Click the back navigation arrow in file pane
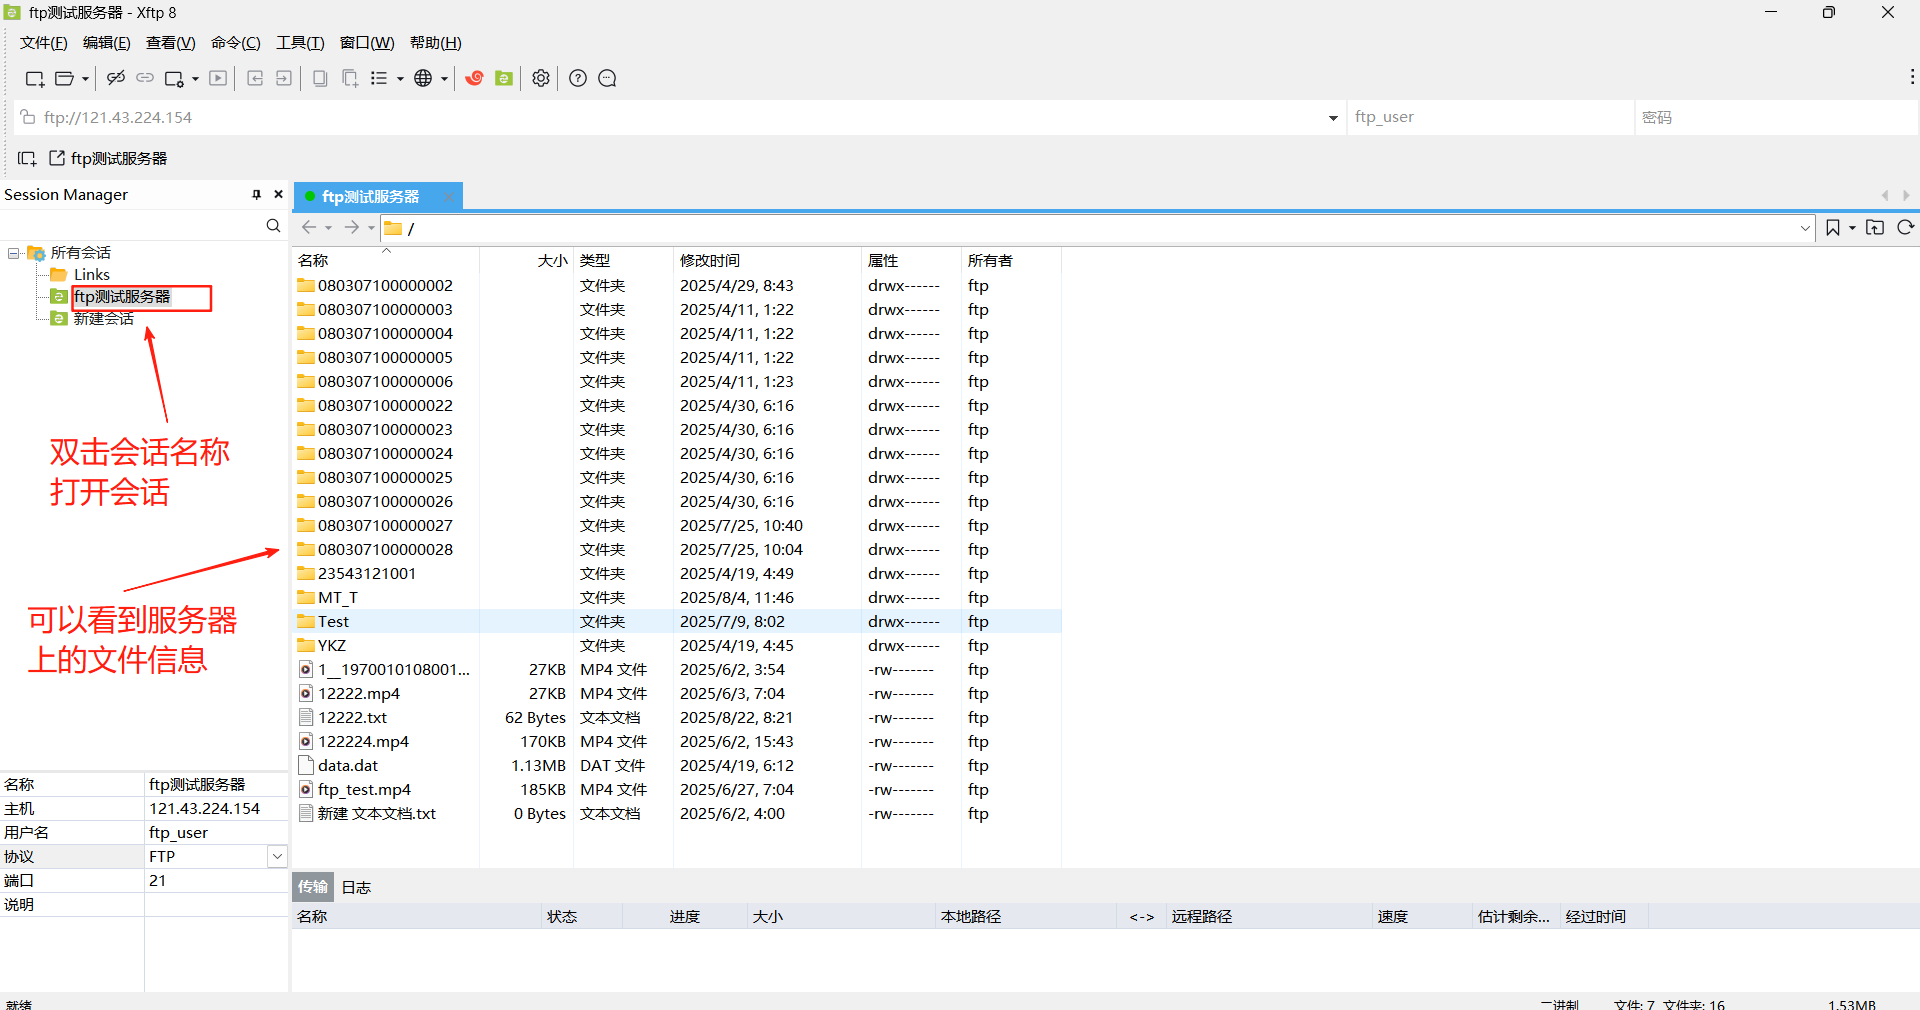1920x1010 pixels. pyautogui.click(x=309, y=228)
